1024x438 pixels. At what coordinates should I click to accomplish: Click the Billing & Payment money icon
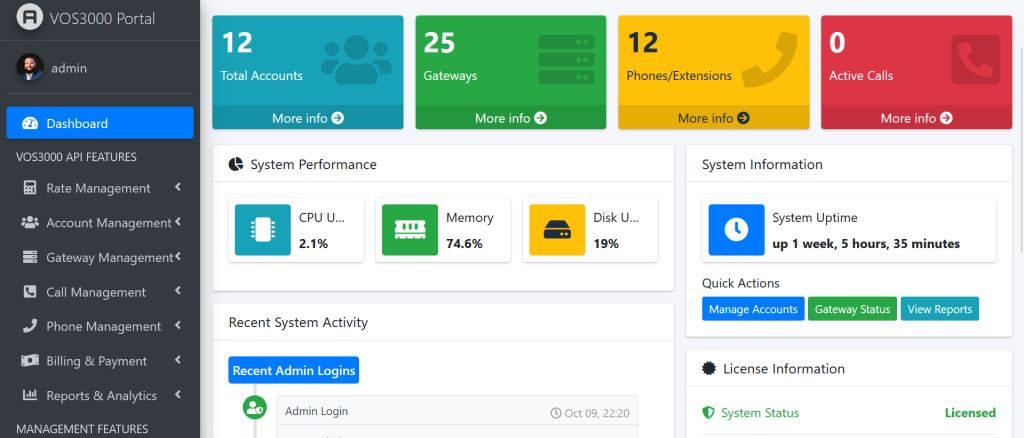point(30,361)
